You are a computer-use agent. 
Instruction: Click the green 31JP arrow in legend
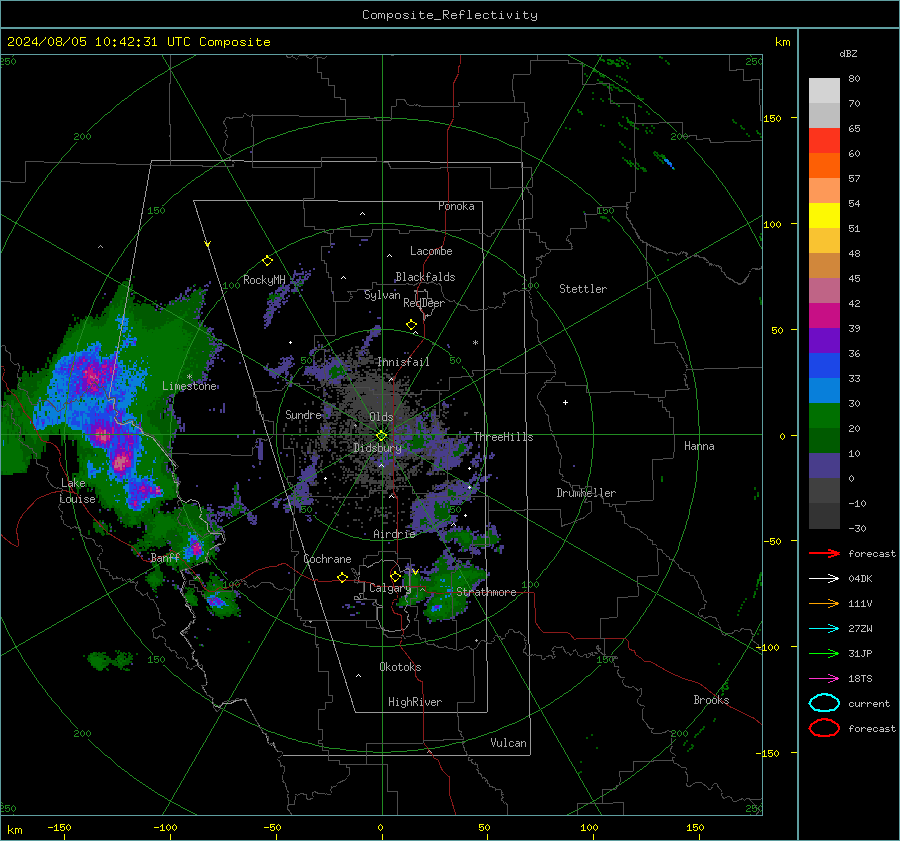click(x=824, y=653)
